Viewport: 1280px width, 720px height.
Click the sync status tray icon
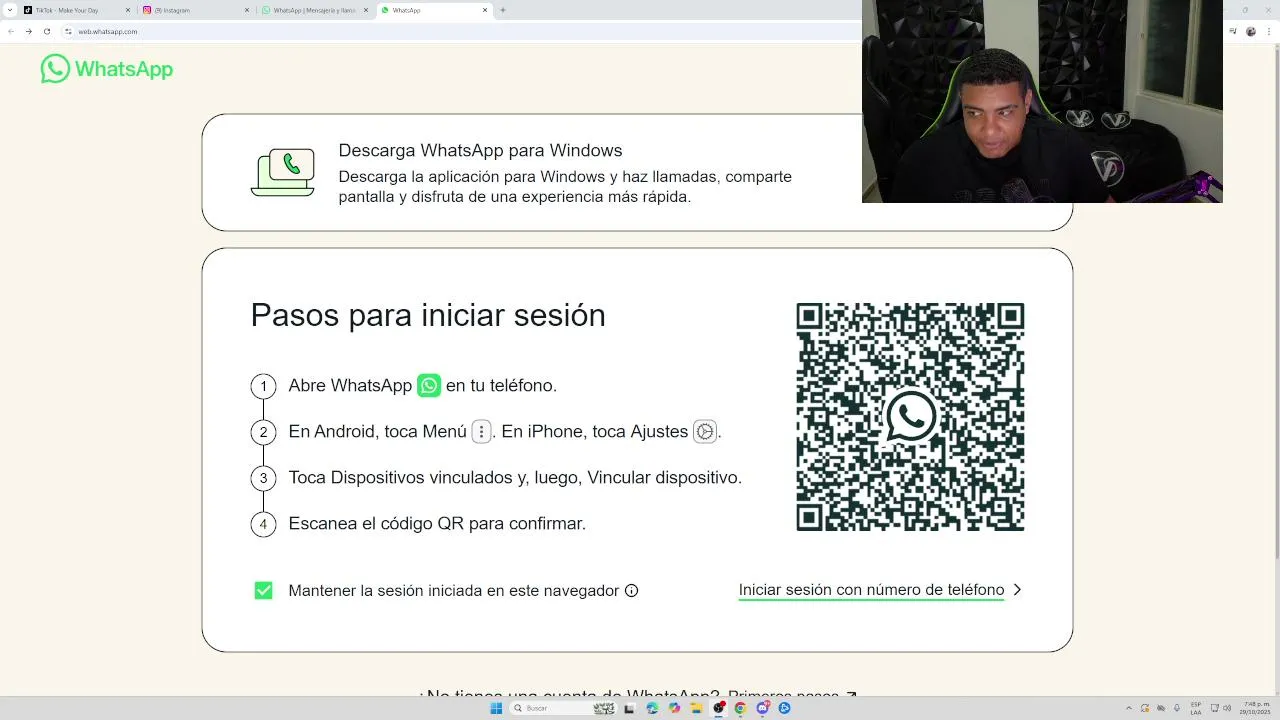pos(1146,708)
